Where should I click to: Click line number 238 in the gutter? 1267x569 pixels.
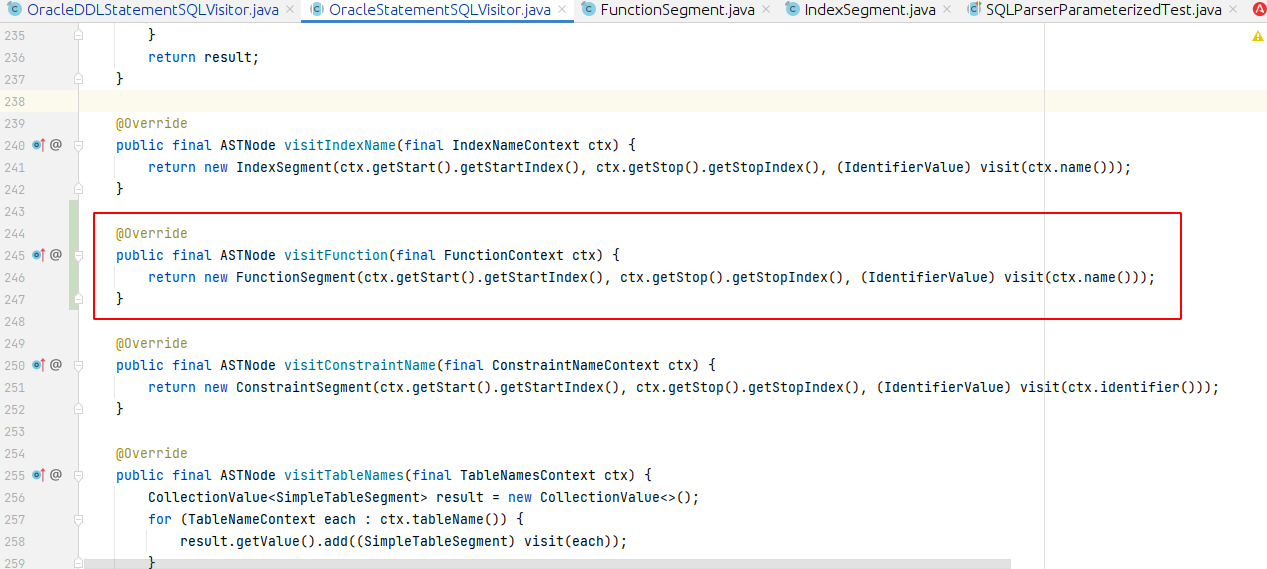[14, 101]
